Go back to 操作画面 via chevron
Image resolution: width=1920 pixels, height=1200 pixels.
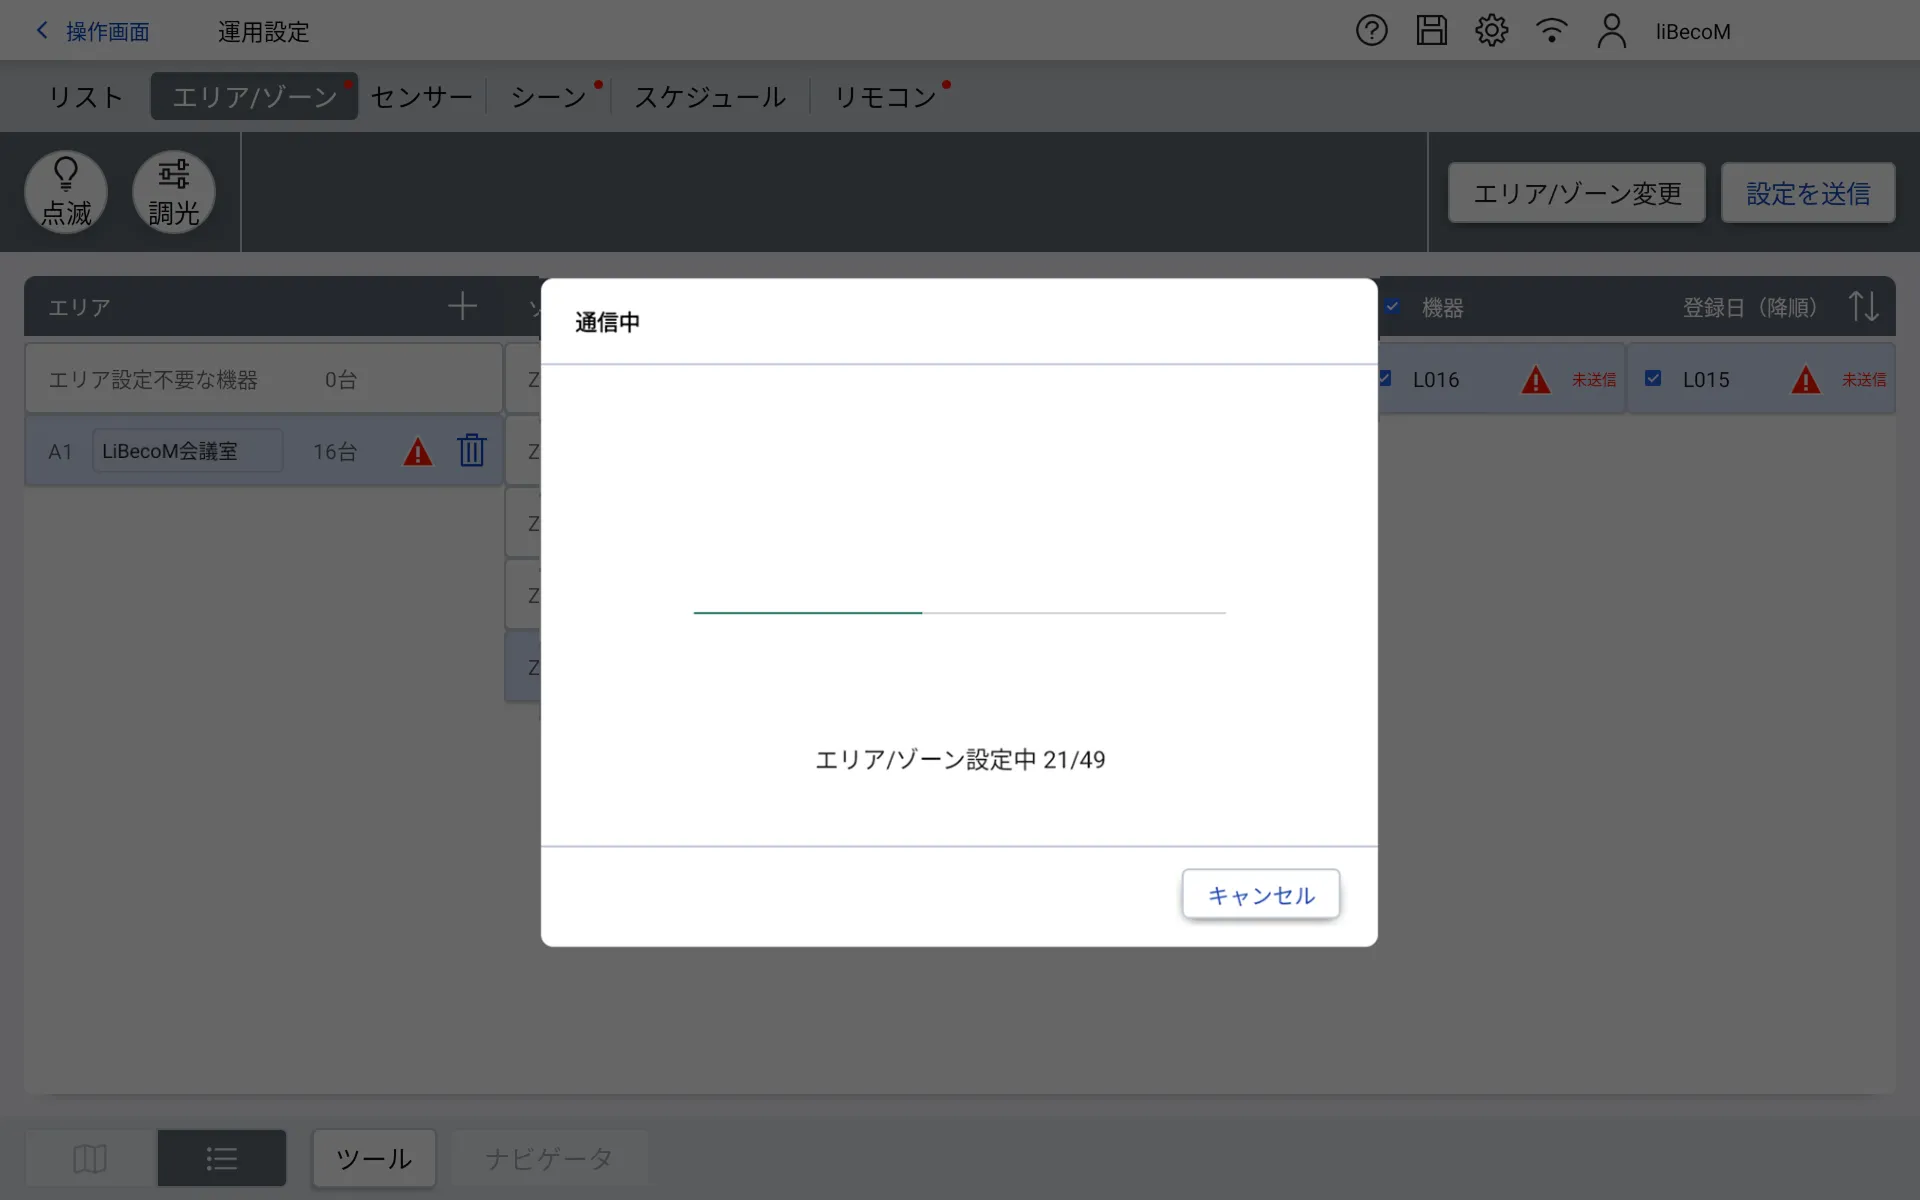[x=42, y=31]
